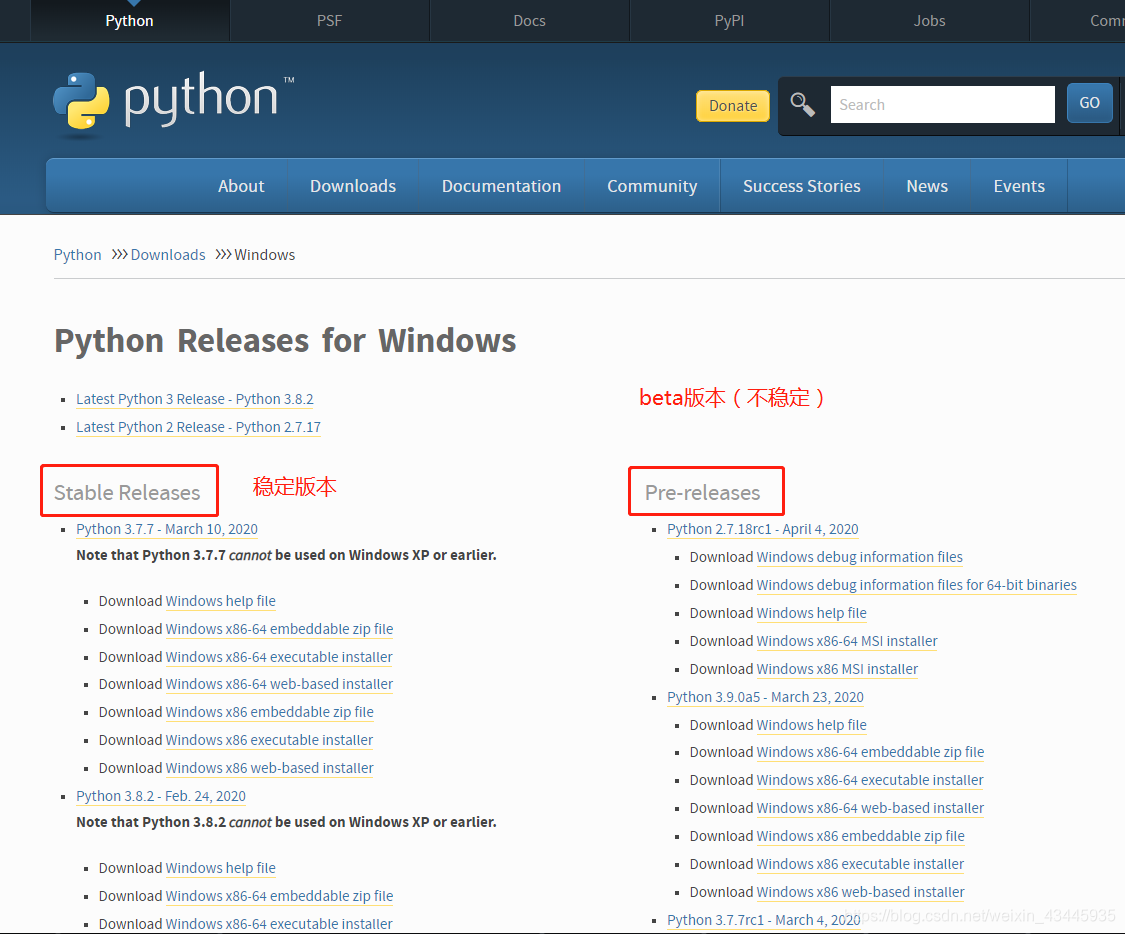The width and height of the screenshot is (1125, 934).
Task: Click the magnifying glass search icon
Action: click(x=802, y=105)
